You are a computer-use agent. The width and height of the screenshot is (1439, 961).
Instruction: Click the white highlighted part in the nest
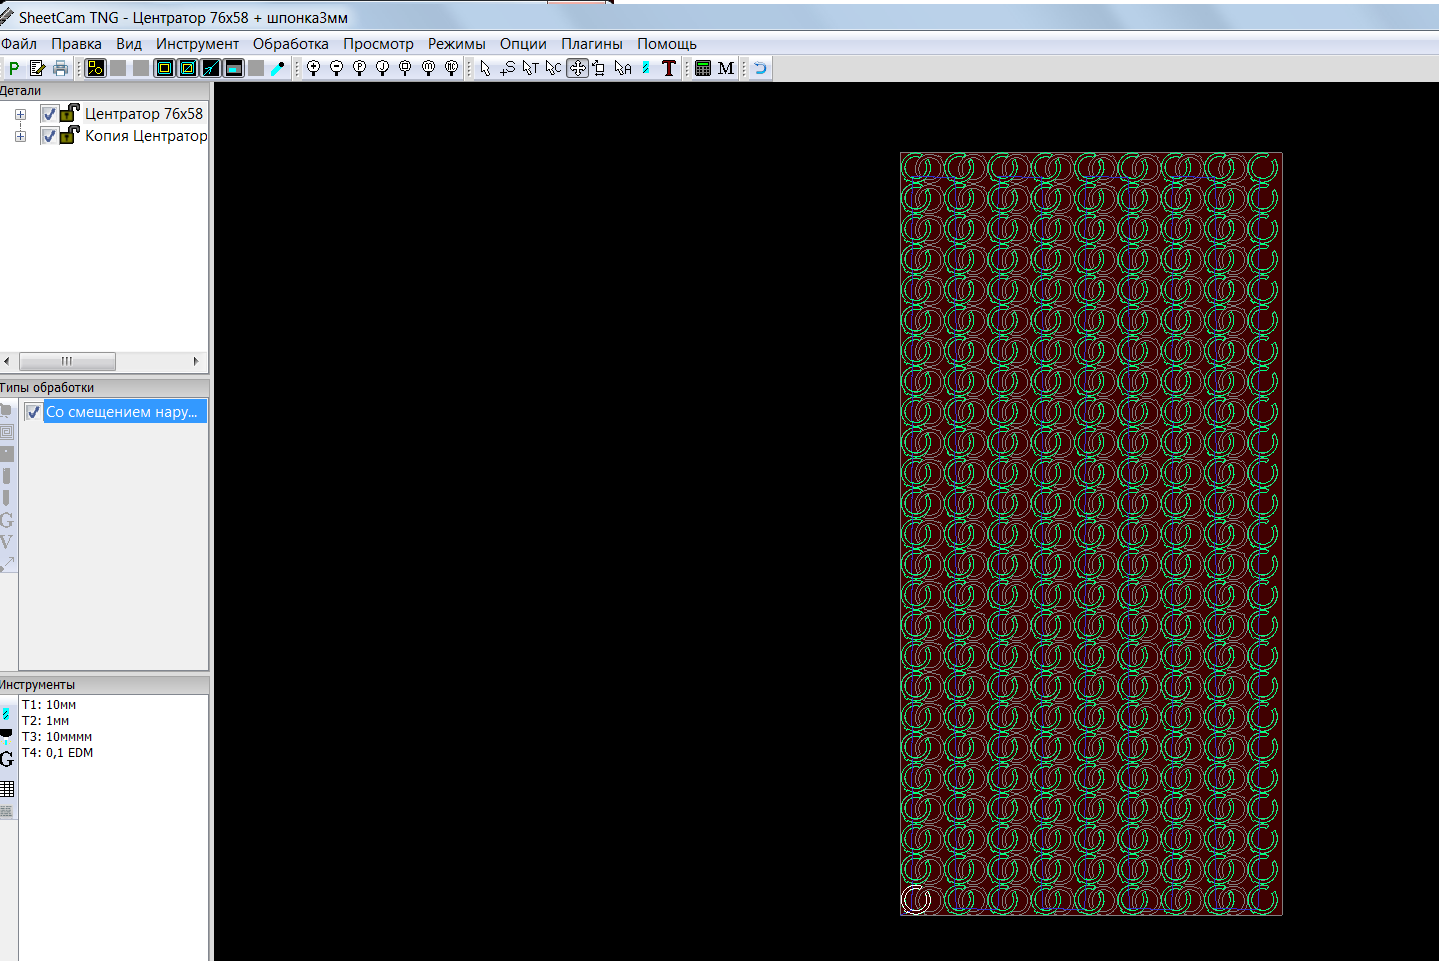(916, 900)
